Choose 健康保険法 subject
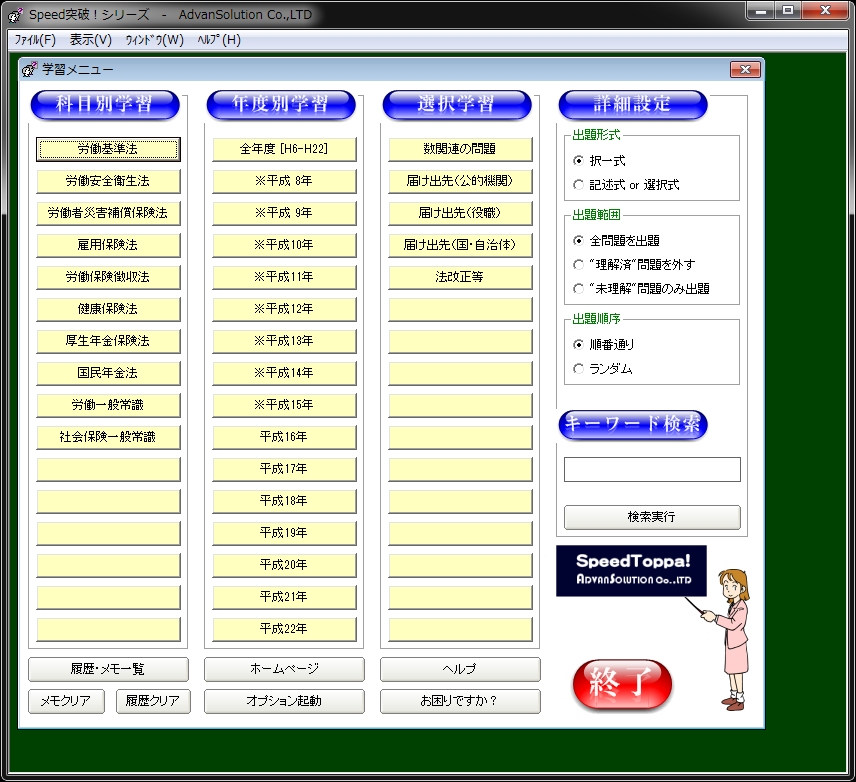Image resolution: width=856 pixels, height=782 pixels. 108,309
